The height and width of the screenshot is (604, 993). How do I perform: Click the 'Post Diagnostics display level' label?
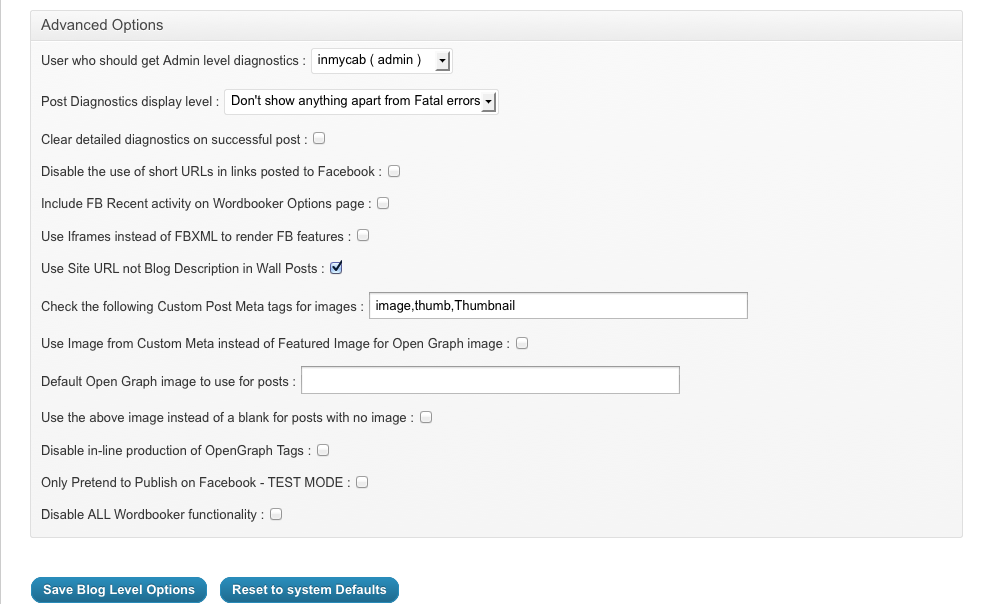(x=129, y=102)
